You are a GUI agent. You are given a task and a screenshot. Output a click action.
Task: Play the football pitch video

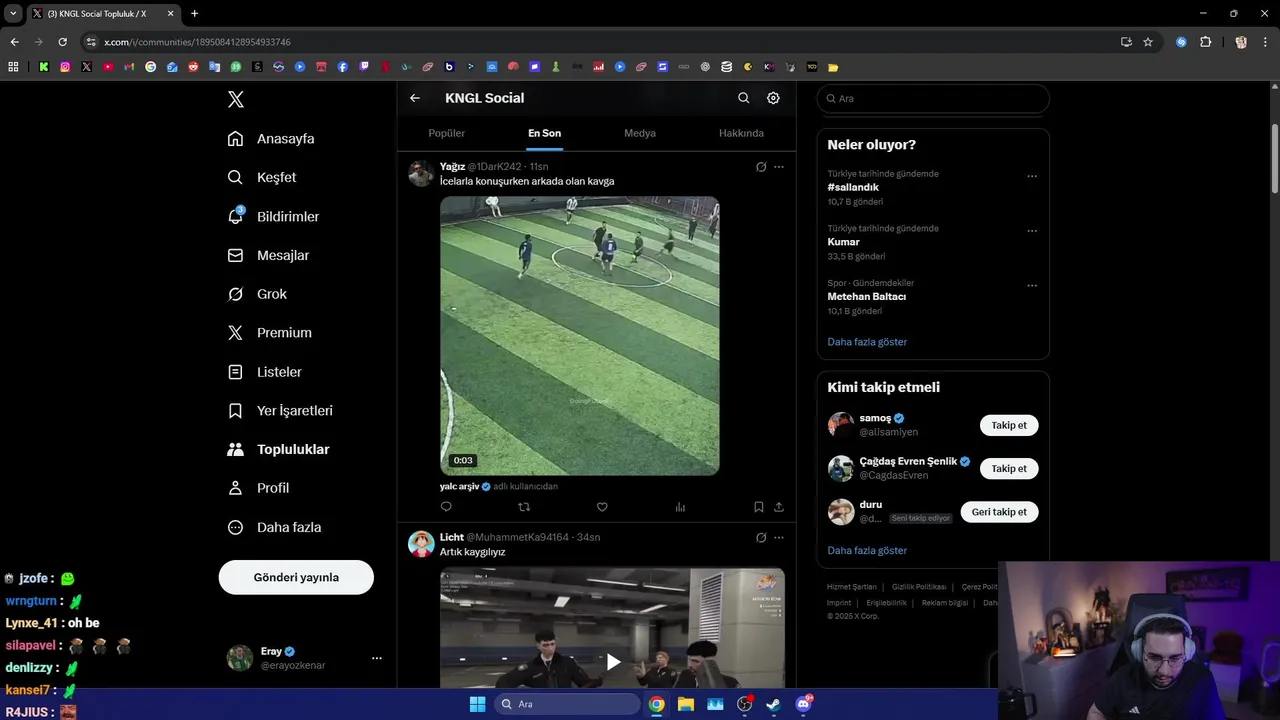point(580,336)
